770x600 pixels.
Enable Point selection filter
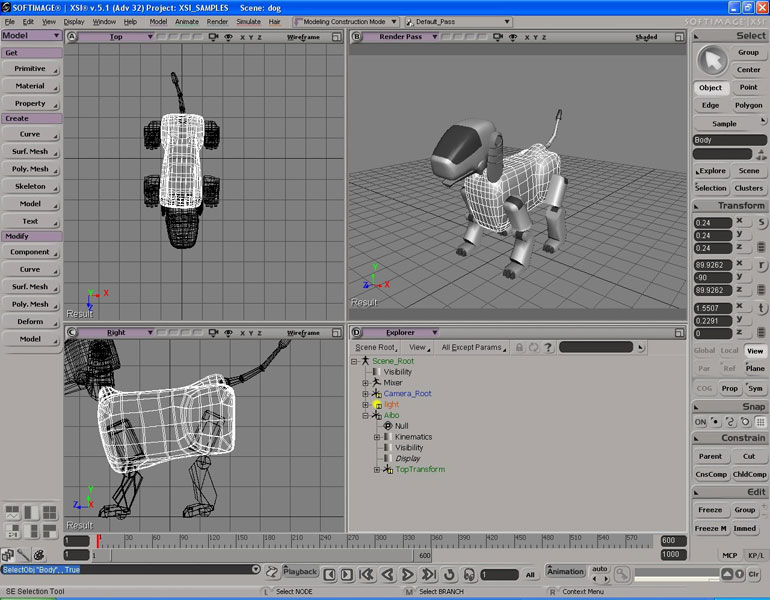point(748,87)
